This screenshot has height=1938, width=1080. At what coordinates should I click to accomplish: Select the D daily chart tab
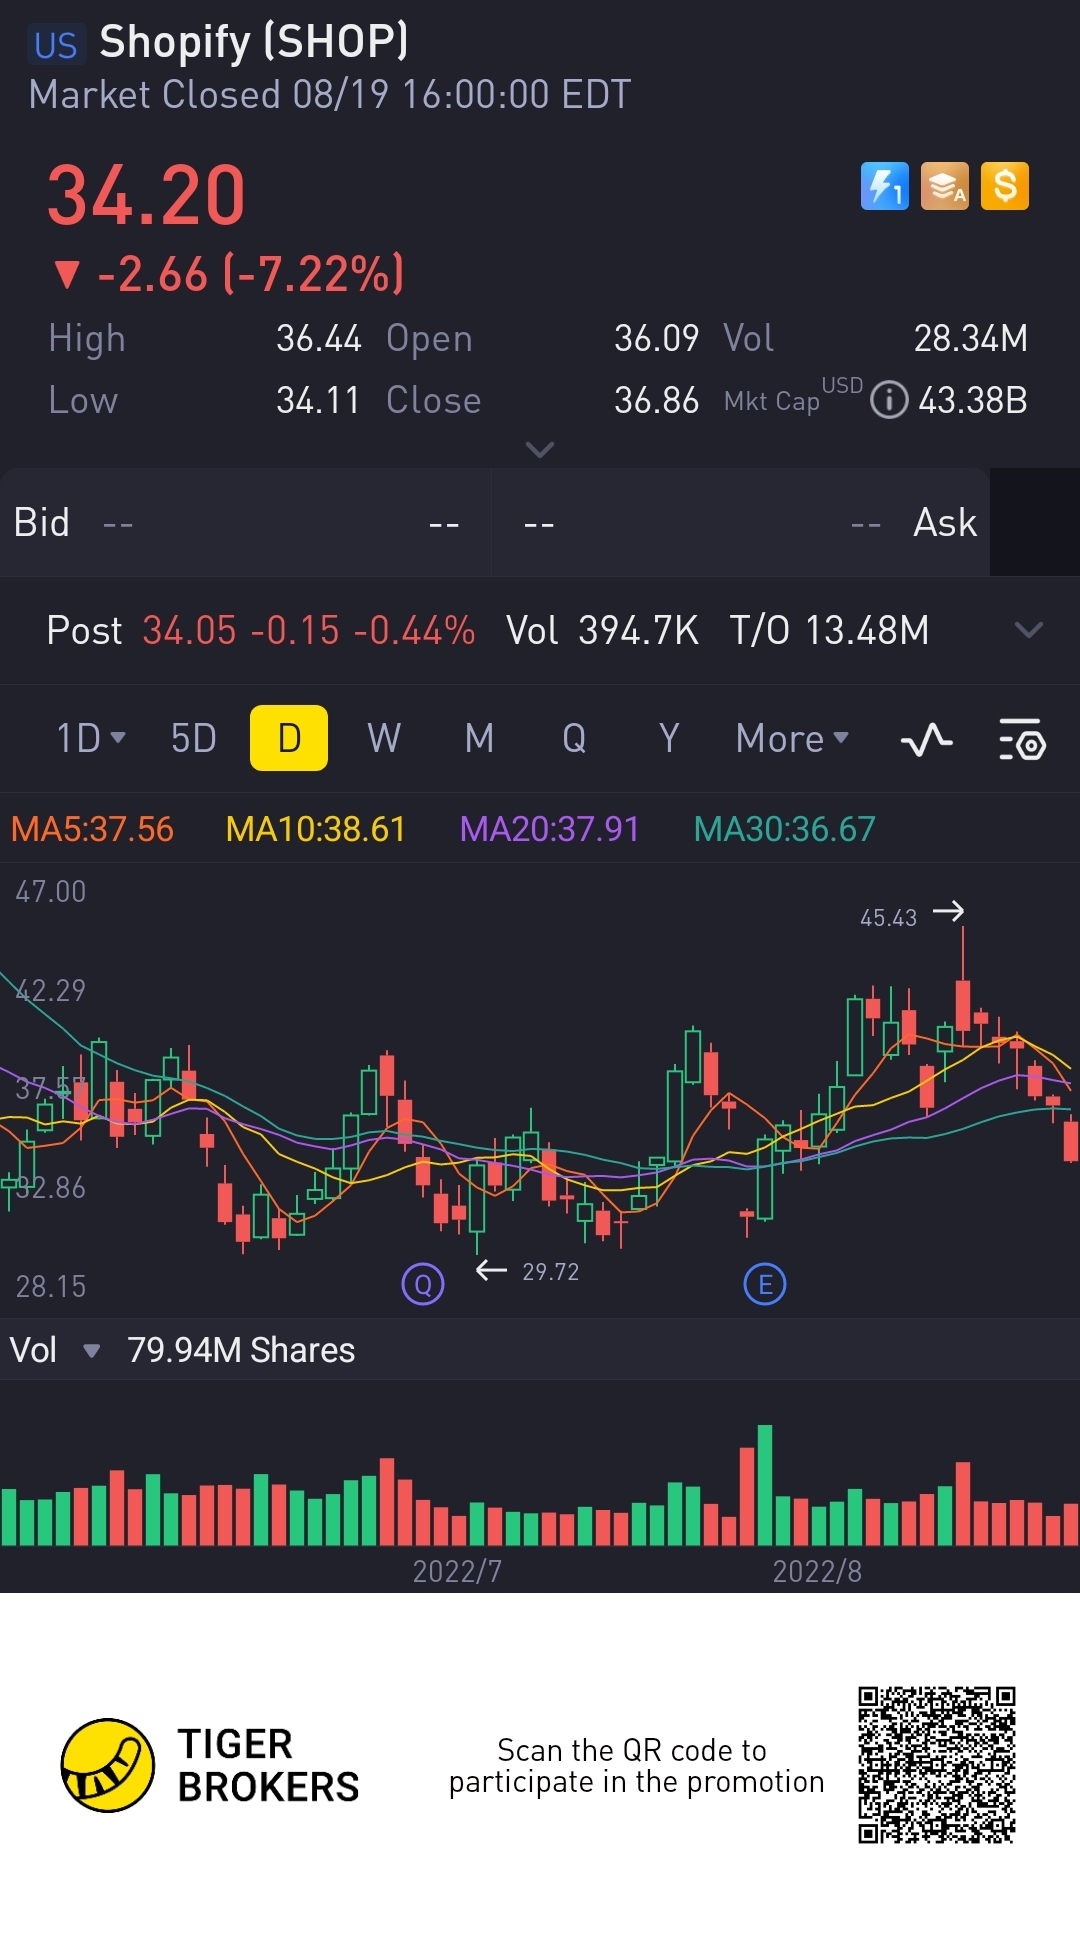coord(289,738)
